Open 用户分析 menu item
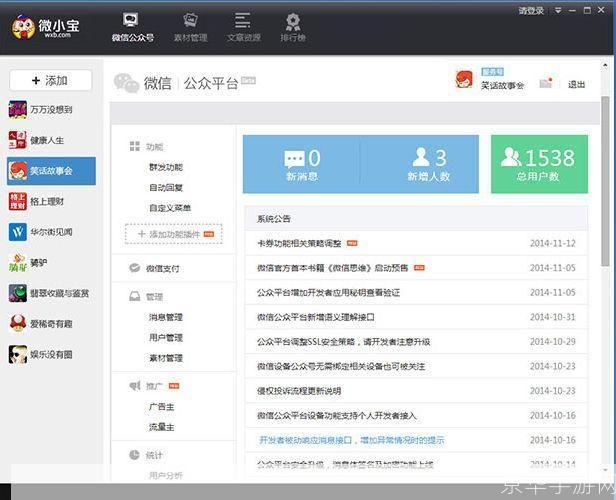This screenshot has height=500, width=616. click(x=166, y=476)
